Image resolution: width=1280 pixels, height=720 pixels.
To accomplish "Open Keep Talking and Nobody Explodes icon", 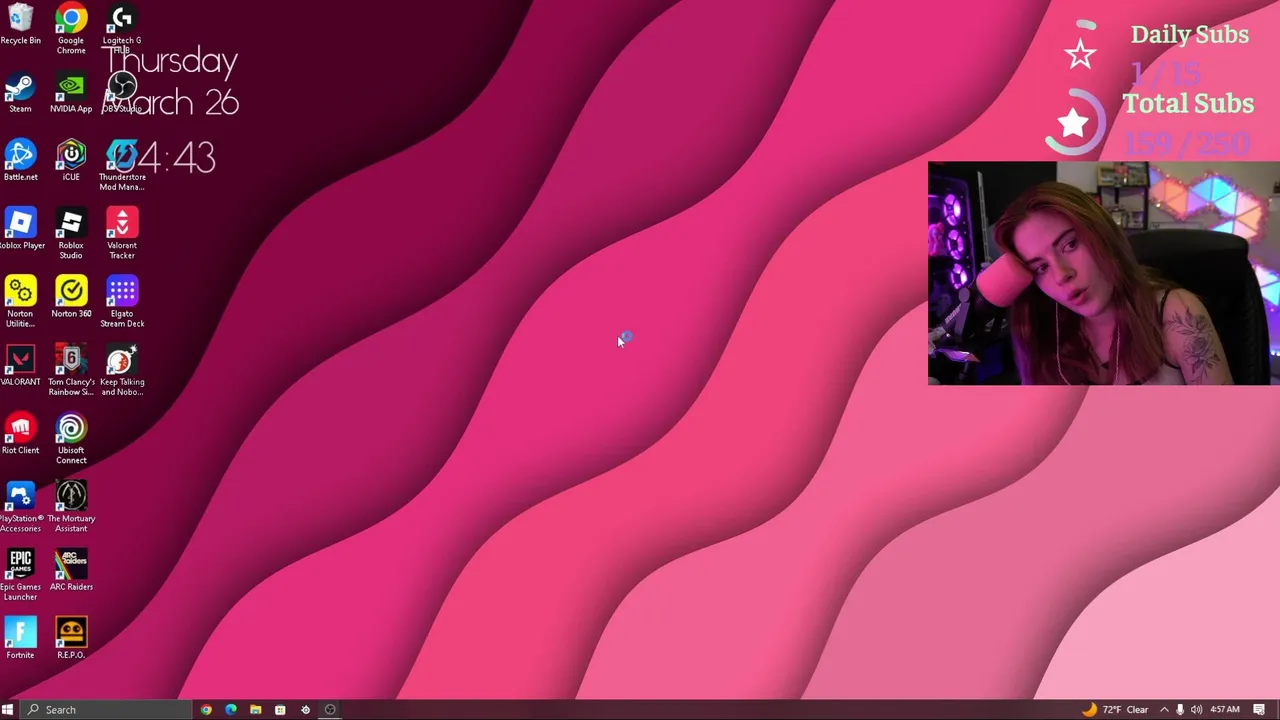I will pyautogui.click(x=122, y=370).
